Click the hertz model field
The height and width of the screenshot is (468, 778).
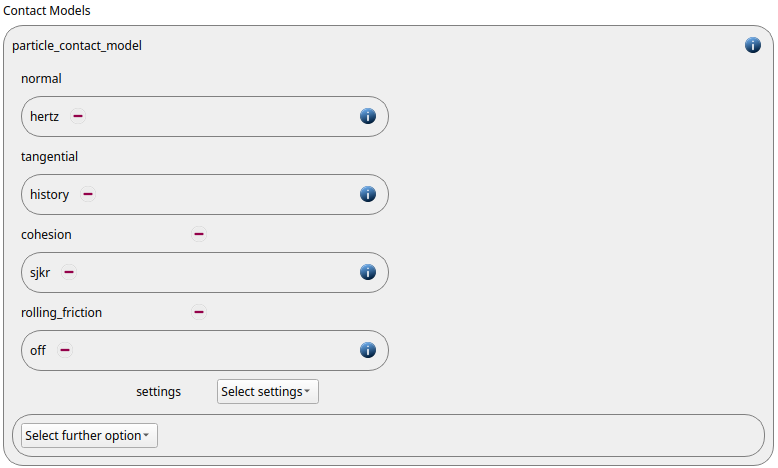pyautogui.click(x=204, y=117)
